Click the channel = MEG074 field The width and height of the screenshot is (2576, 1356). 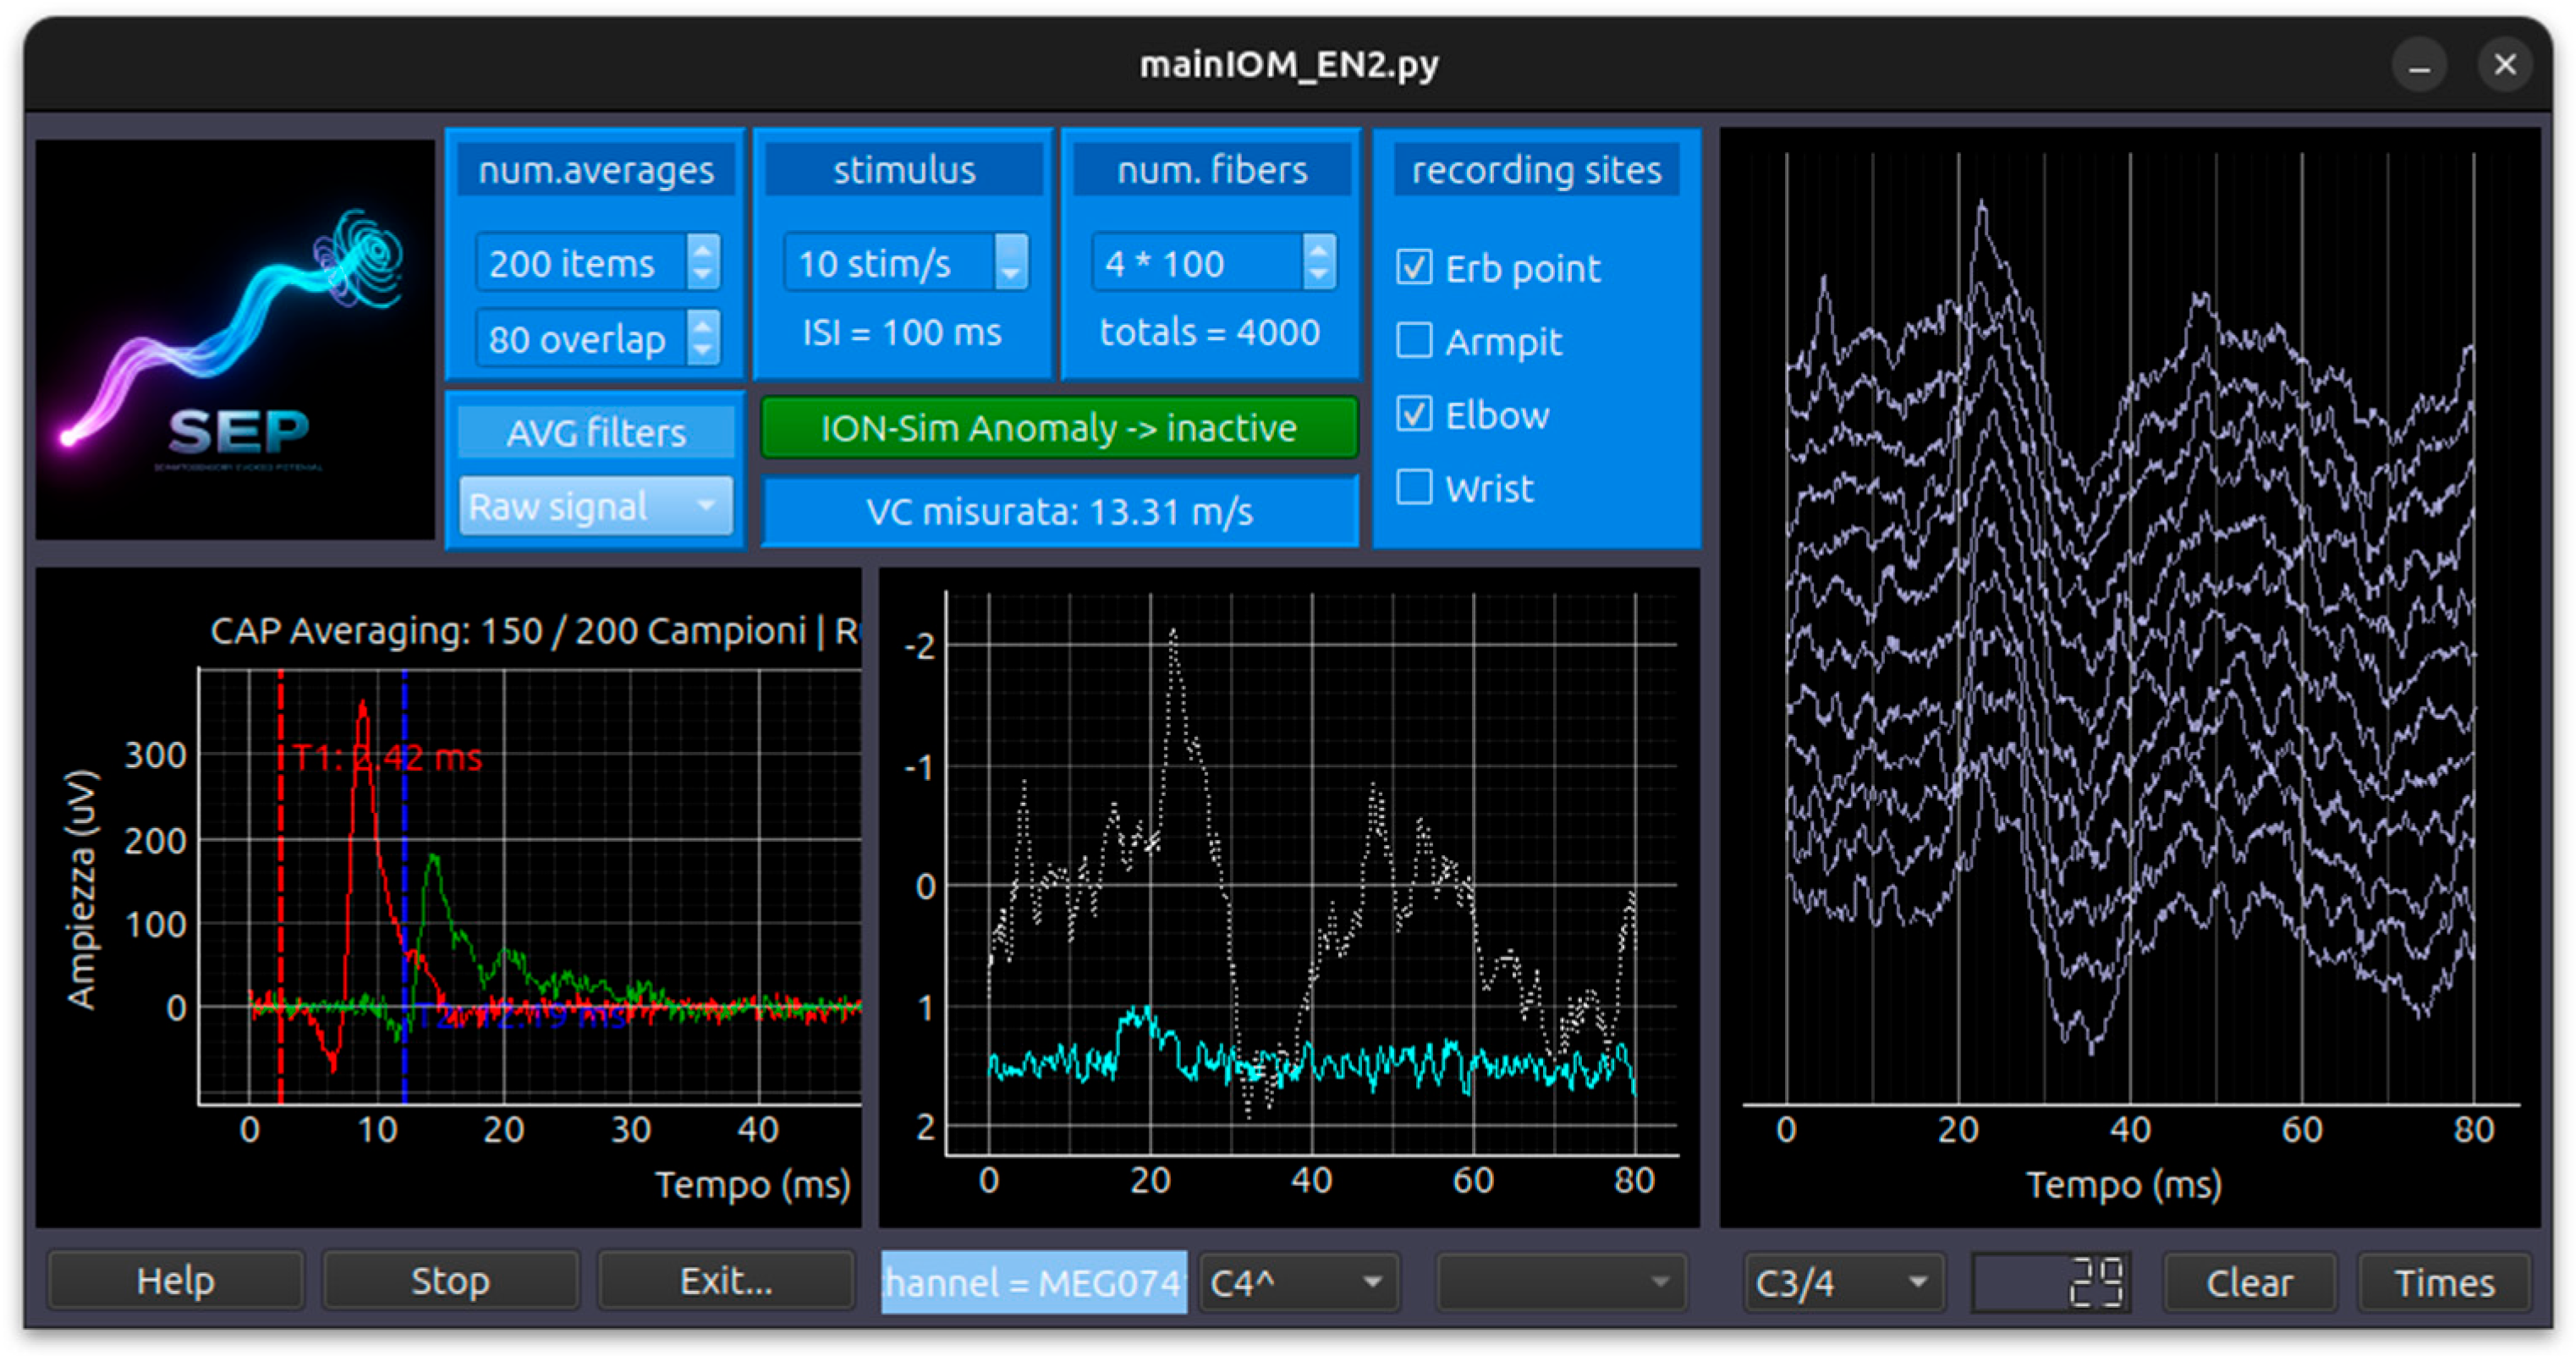[x=1033, y=1282]
